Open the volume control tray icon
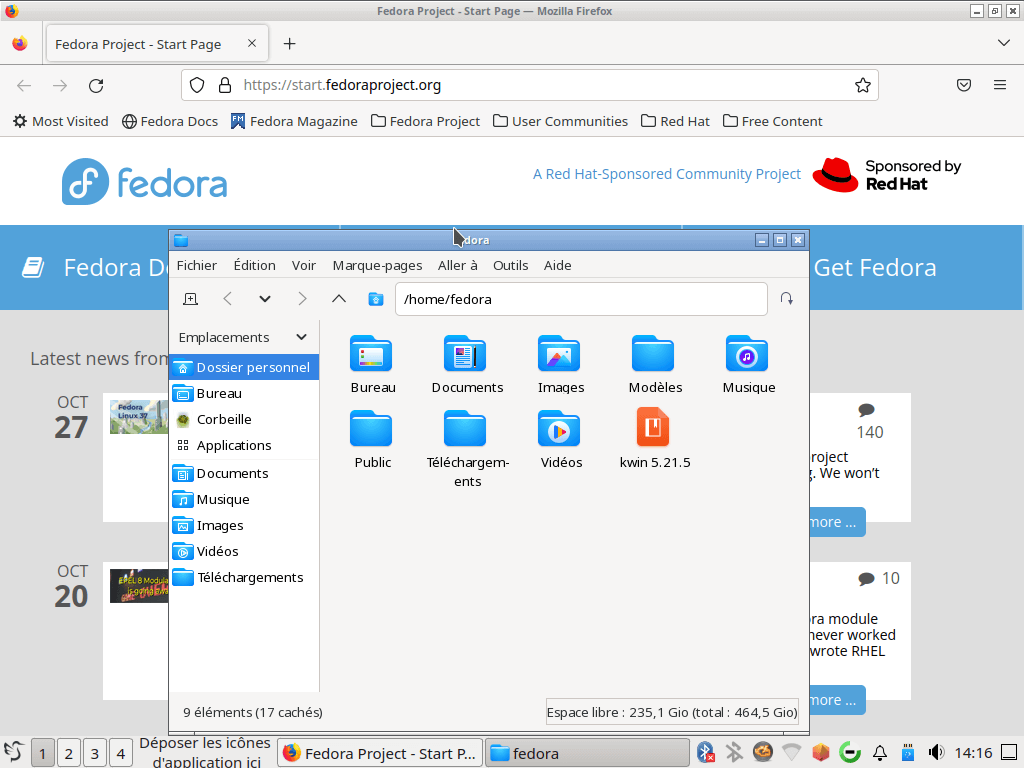The image size is (1024, 768). point(936,752)
